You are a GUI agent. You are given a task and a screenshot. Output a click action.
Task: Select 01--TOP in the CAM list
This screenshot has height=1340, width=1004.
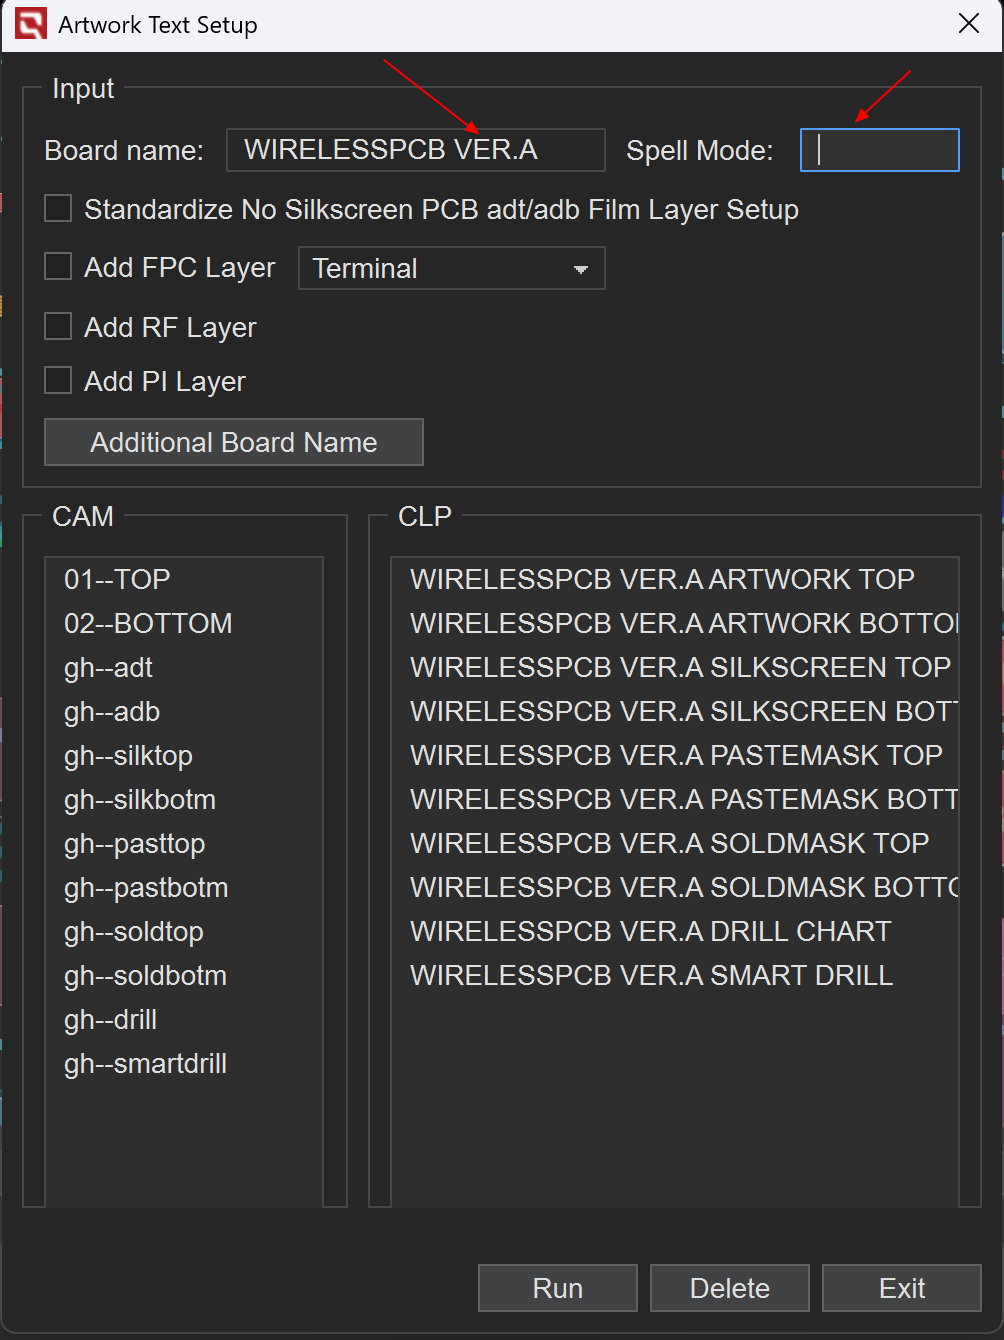click(117, 579)
